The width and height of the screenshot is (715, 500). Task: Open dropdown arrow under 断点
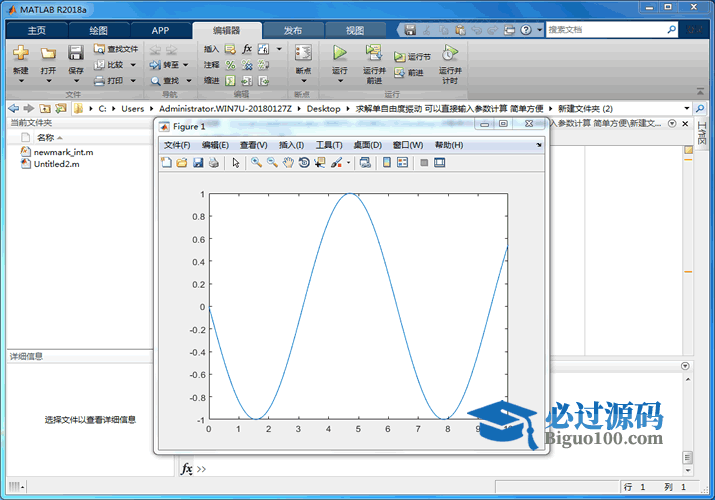(x=304, y=81)
